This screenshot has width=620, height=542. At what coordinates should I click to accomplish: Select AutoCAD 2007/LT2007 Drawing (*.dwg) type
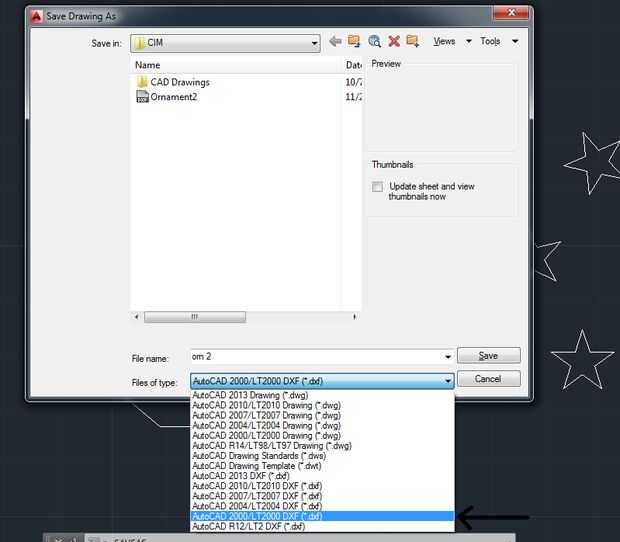click(x=322, y=415)
